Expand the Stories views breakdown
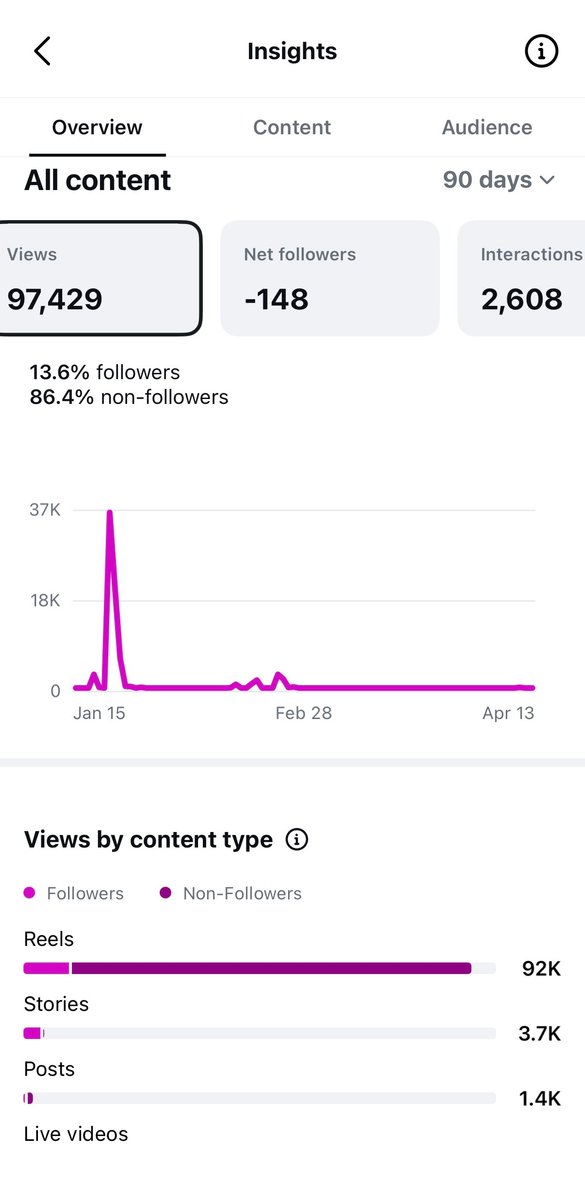Image resolution: width=585 pixels, height=1200 pixels. pyautogui.click(x=258, y=1032)
